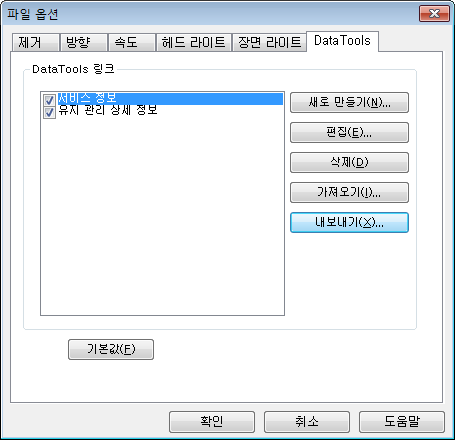This screenshot has height=440, width=455.
Task: Open the 장면 라이트 tab
Action: click(269, 42)
